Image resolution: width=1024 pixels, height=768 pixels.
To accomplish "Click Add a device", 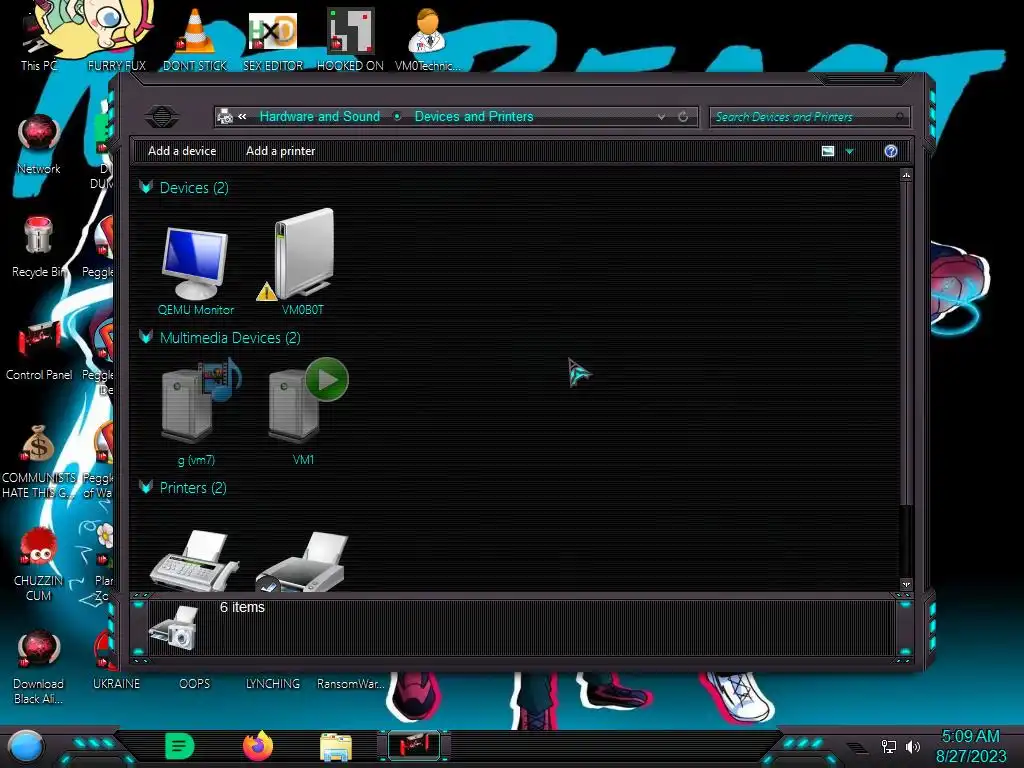I will coord(182,151).
